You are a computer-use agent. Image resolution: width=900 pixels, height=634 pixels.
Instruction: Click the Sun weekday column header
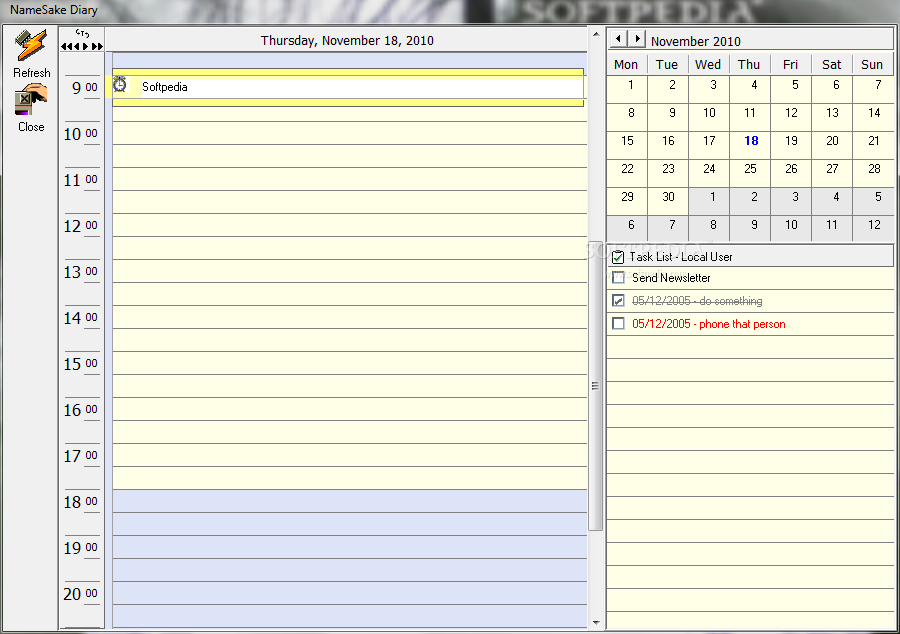tap(872, 64)
